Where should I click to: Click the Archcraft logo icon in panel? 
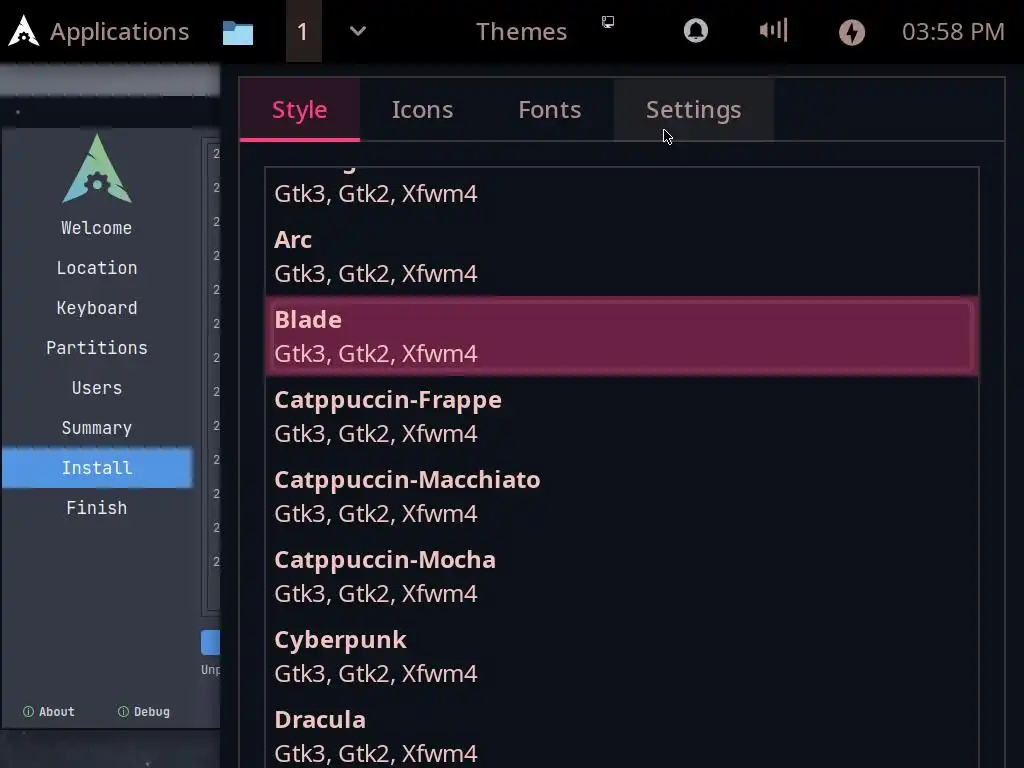click(24, 31)
